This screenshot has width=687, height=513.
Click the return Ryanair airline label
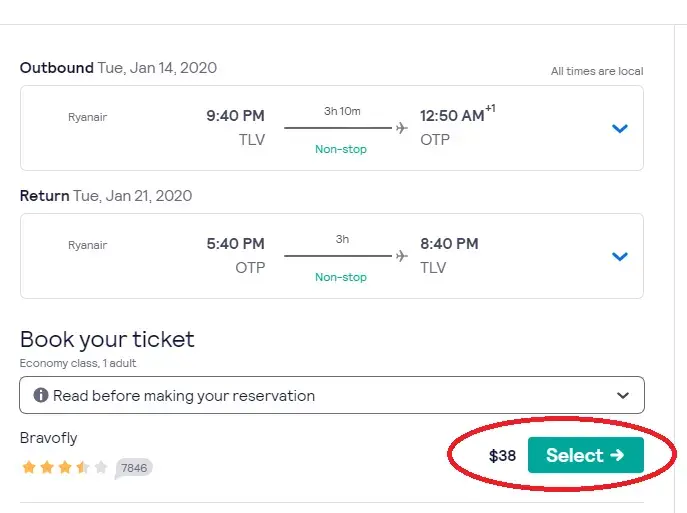[88, 245]
